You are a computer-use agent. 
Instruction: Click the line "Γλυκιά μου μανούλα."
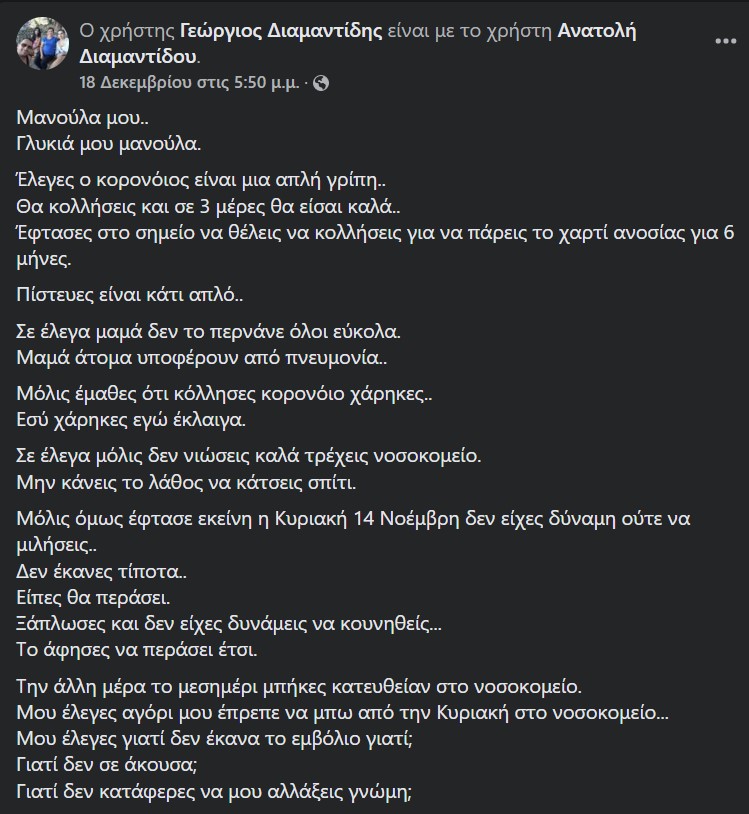click(109, 142)
